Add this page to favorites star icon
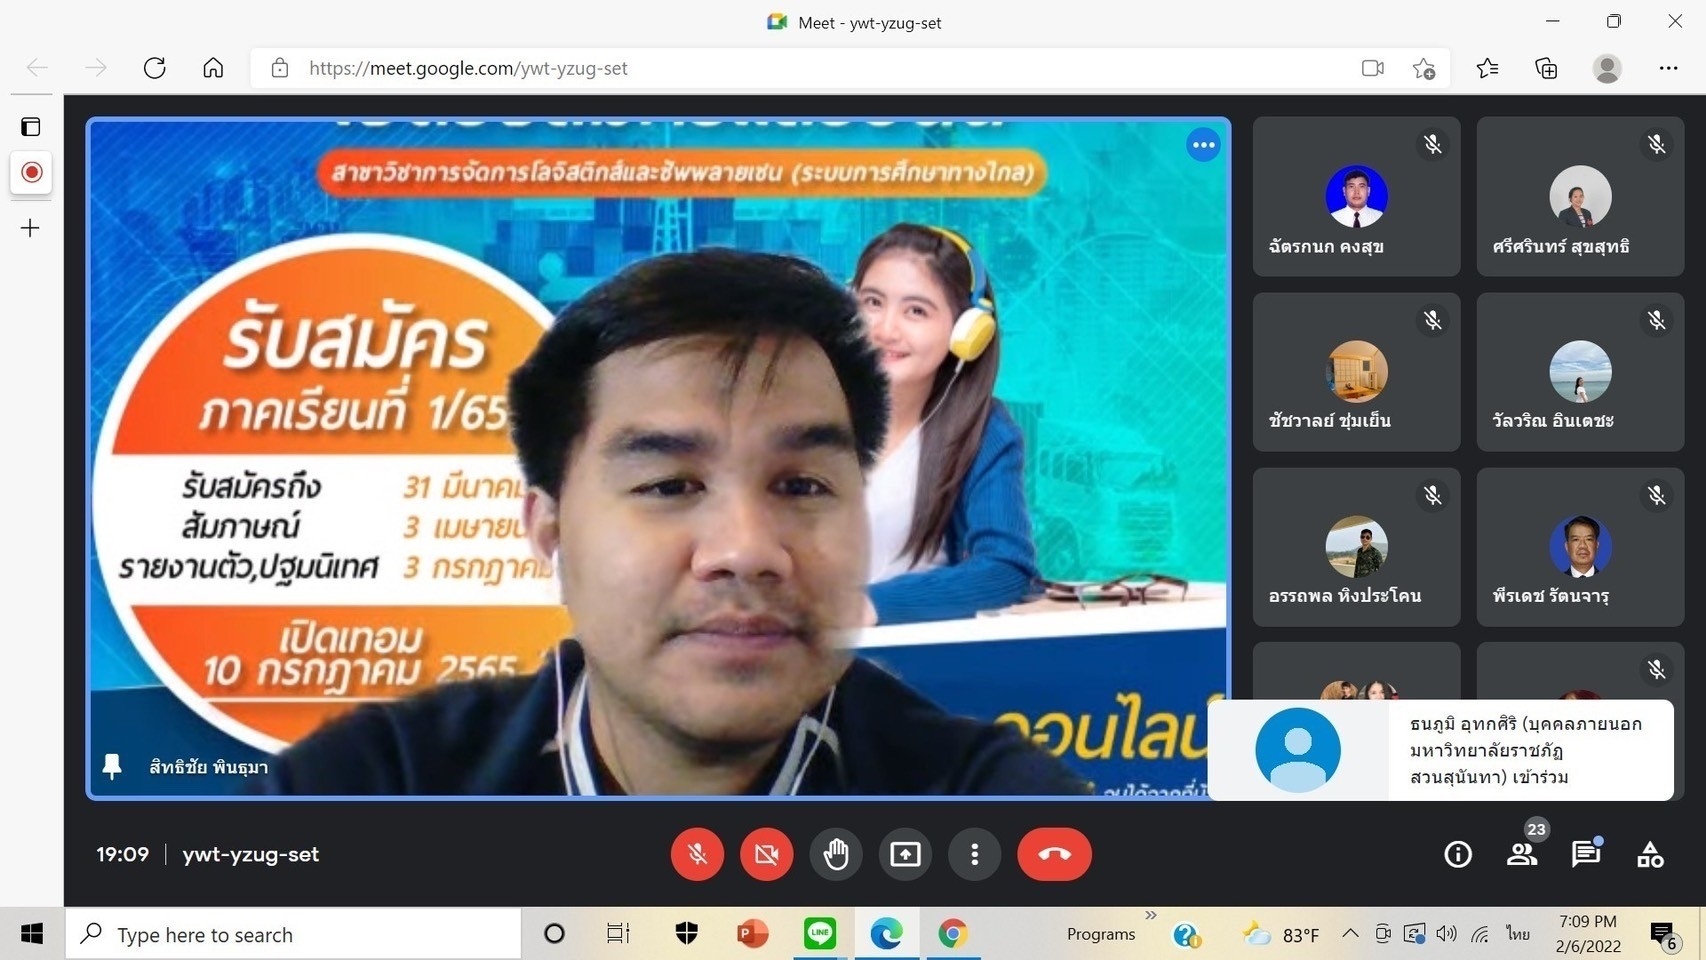The height and width of the screenshot is (960, 1706). (1424, 68)
